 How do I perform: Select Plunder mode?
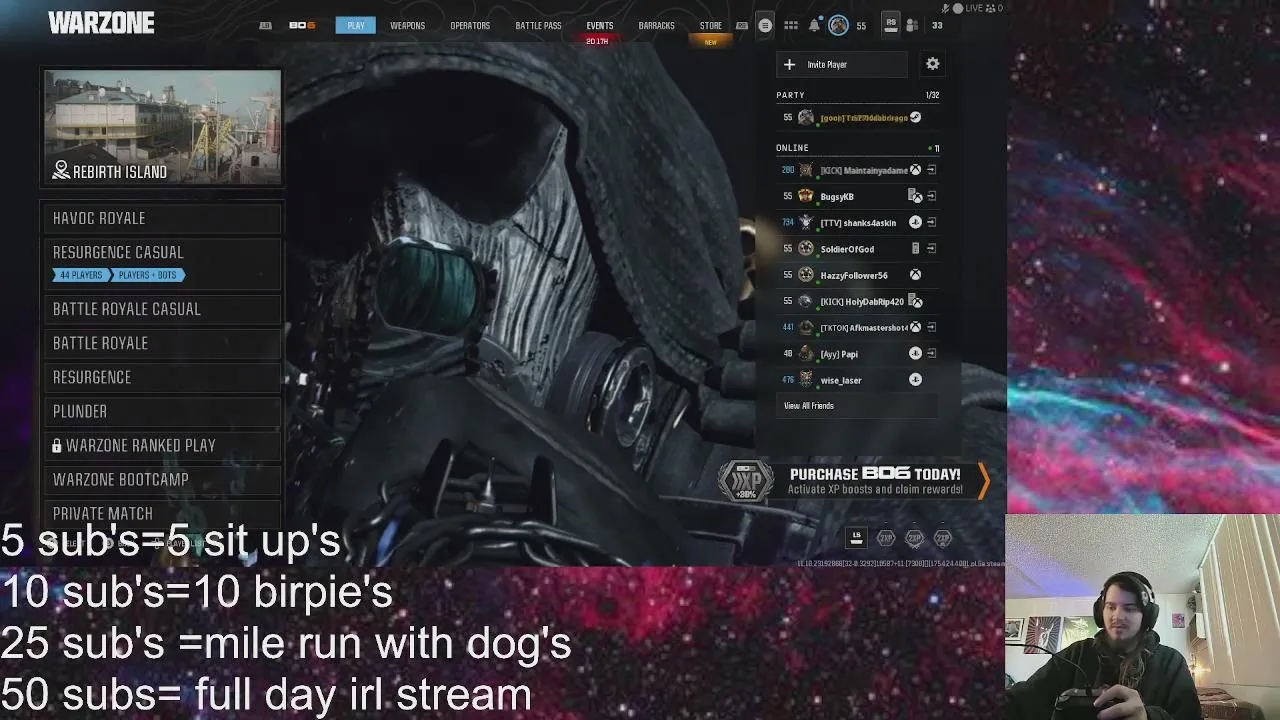[x=162, y=411]
